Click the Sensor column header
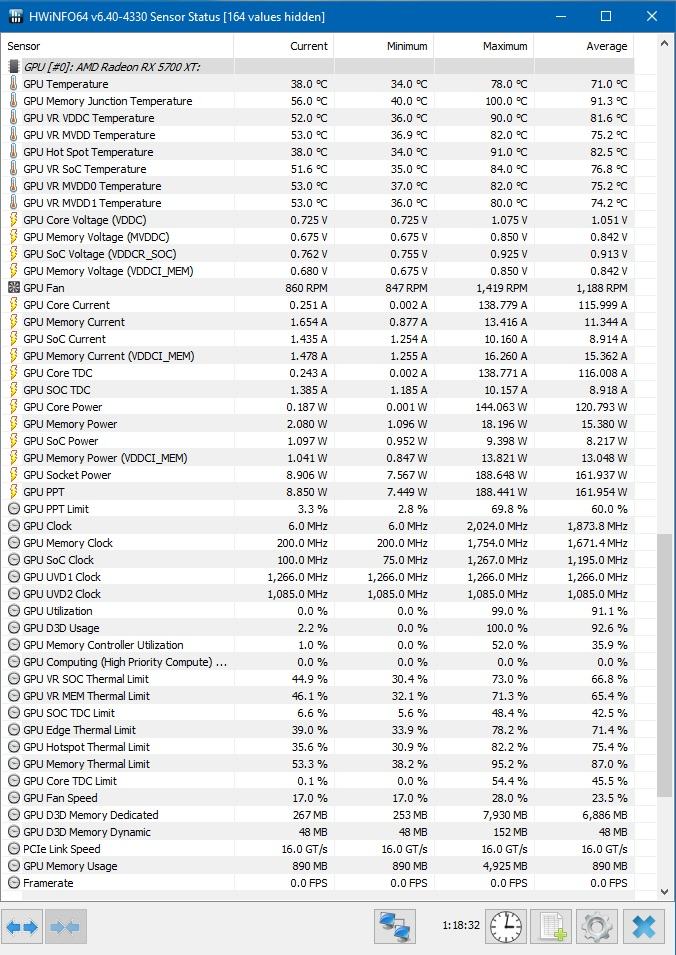The width and height of the screenshot is (676, 955). [x=117, y=46]
